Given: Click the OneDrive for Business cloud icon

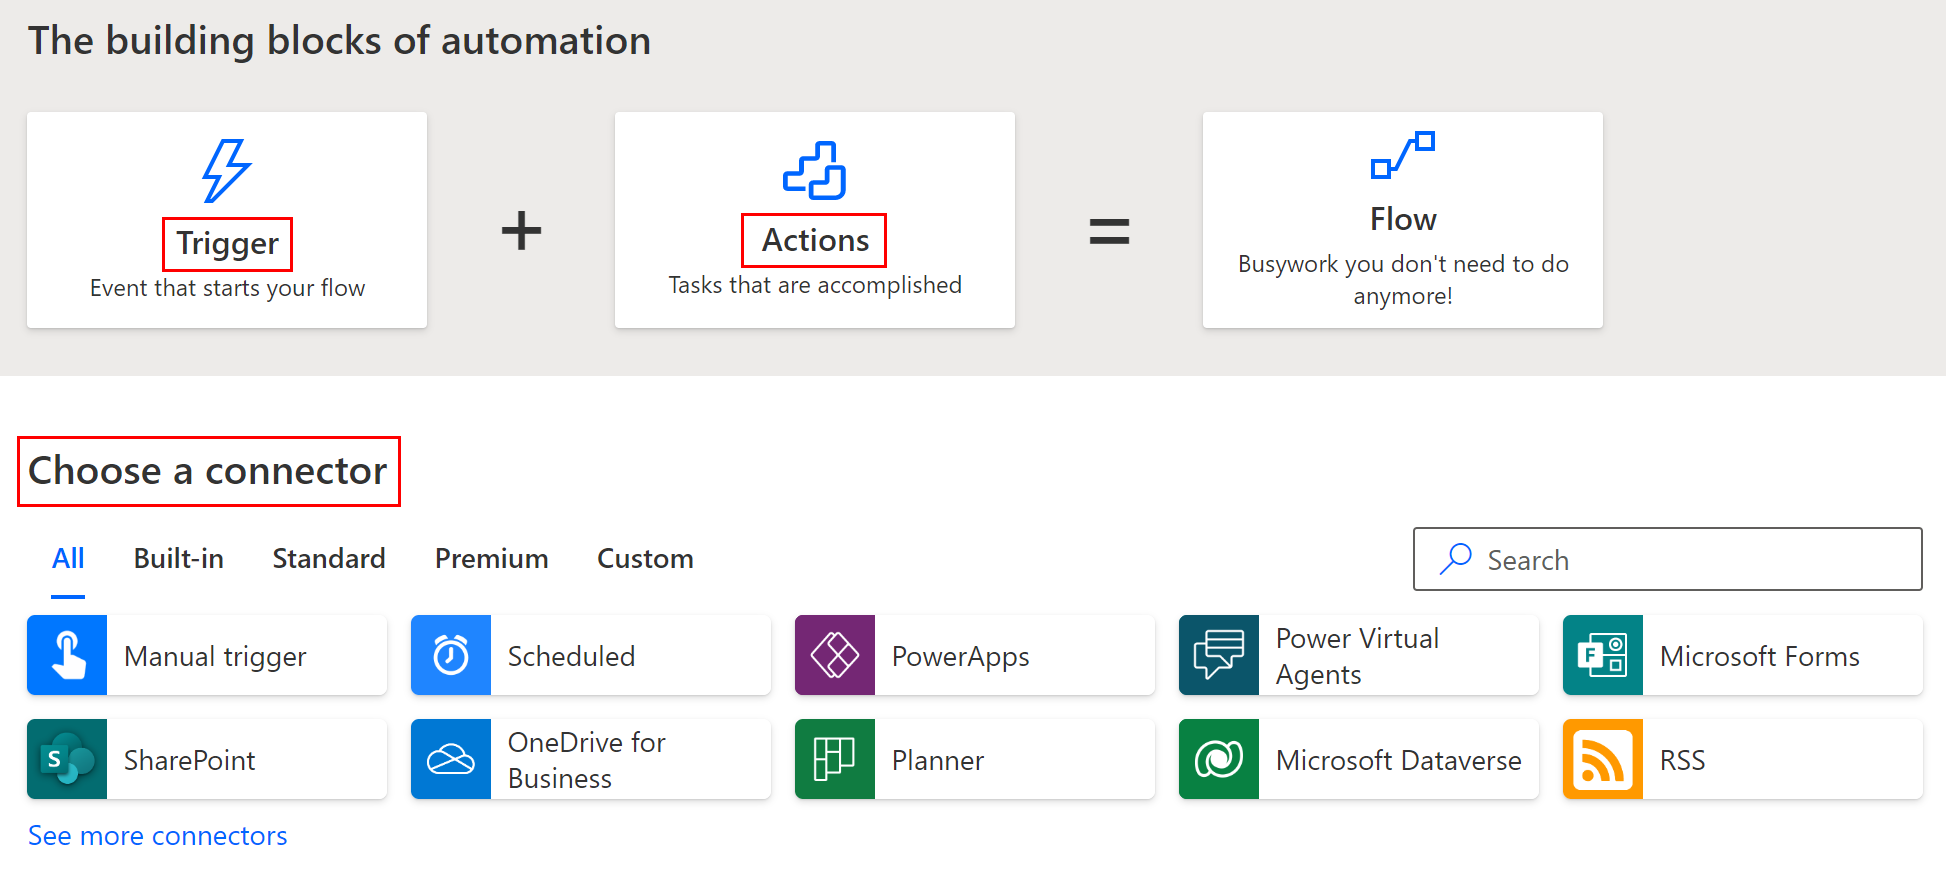Looking at the screenshot, I should [x=451, y=759].
